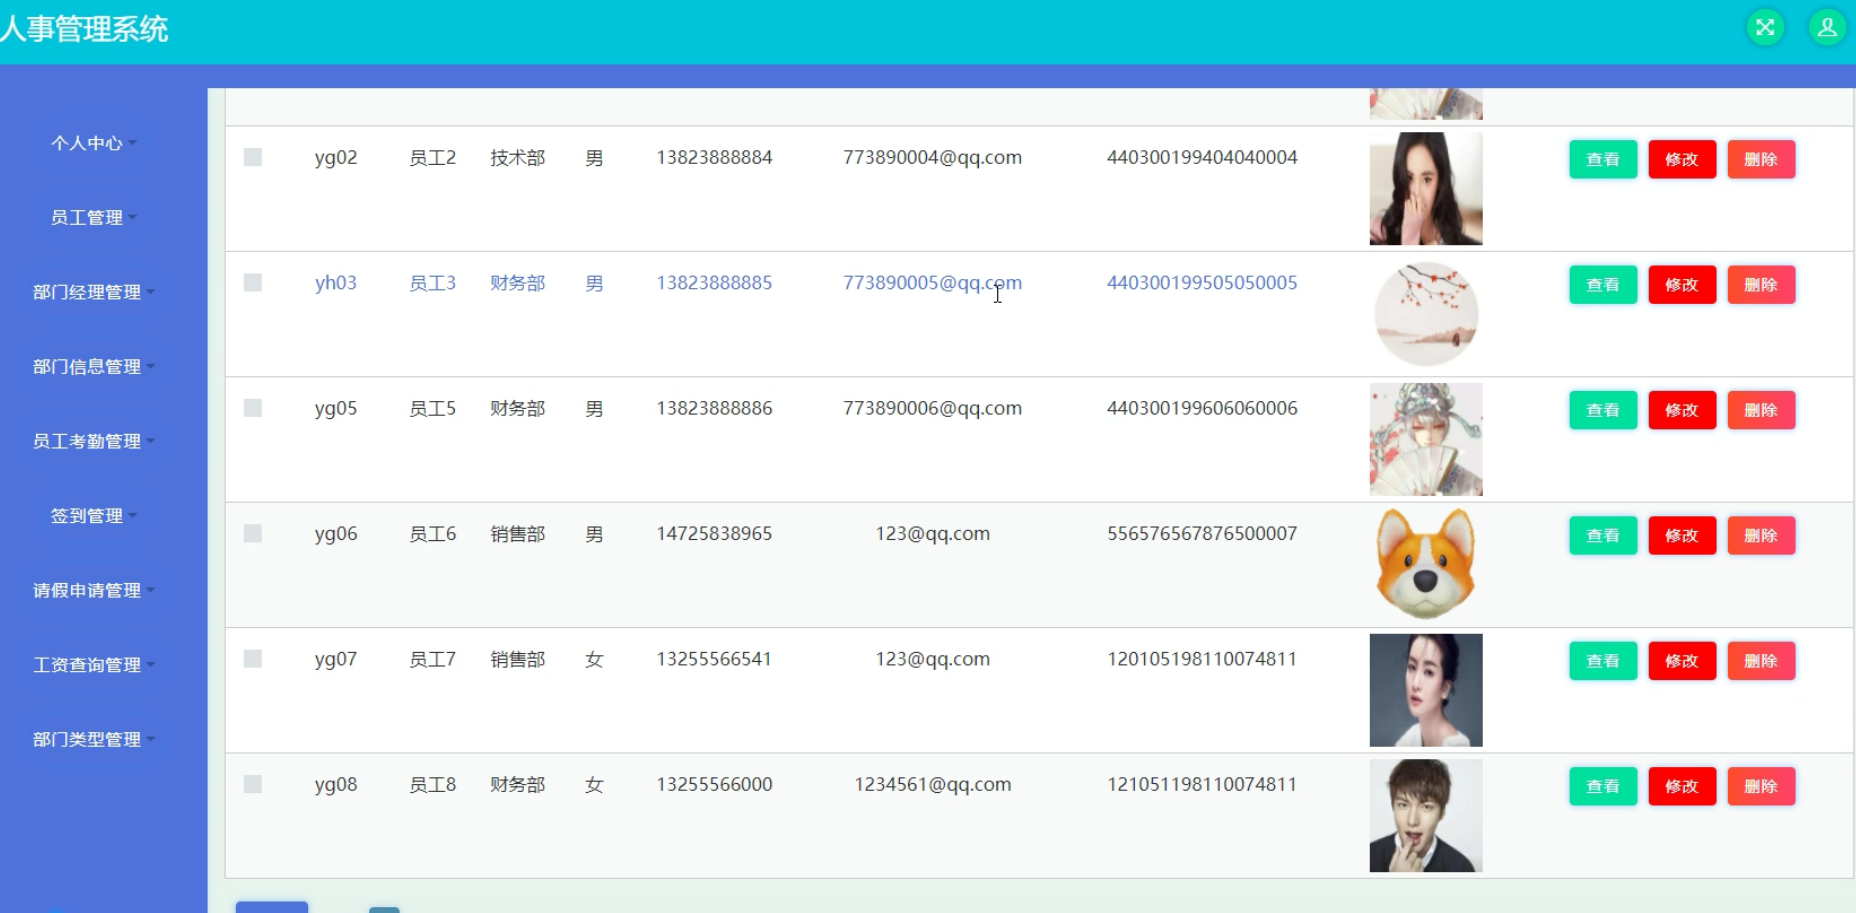1856x913 pixels.
Task: Click ID number 440300199505050005
Action: [x=1202, y=283]
